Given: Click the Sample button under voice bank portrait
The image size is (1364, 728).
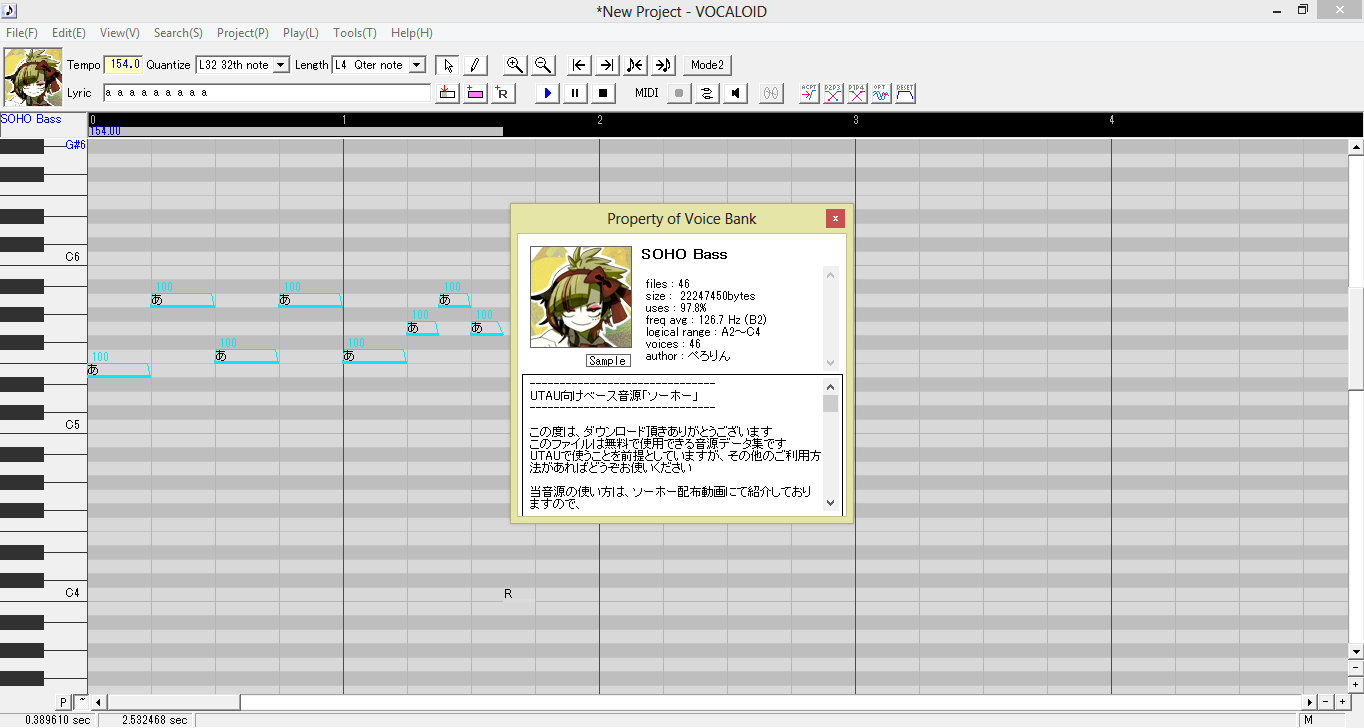Looking at the screenshot, I should [x=608, y=361].
